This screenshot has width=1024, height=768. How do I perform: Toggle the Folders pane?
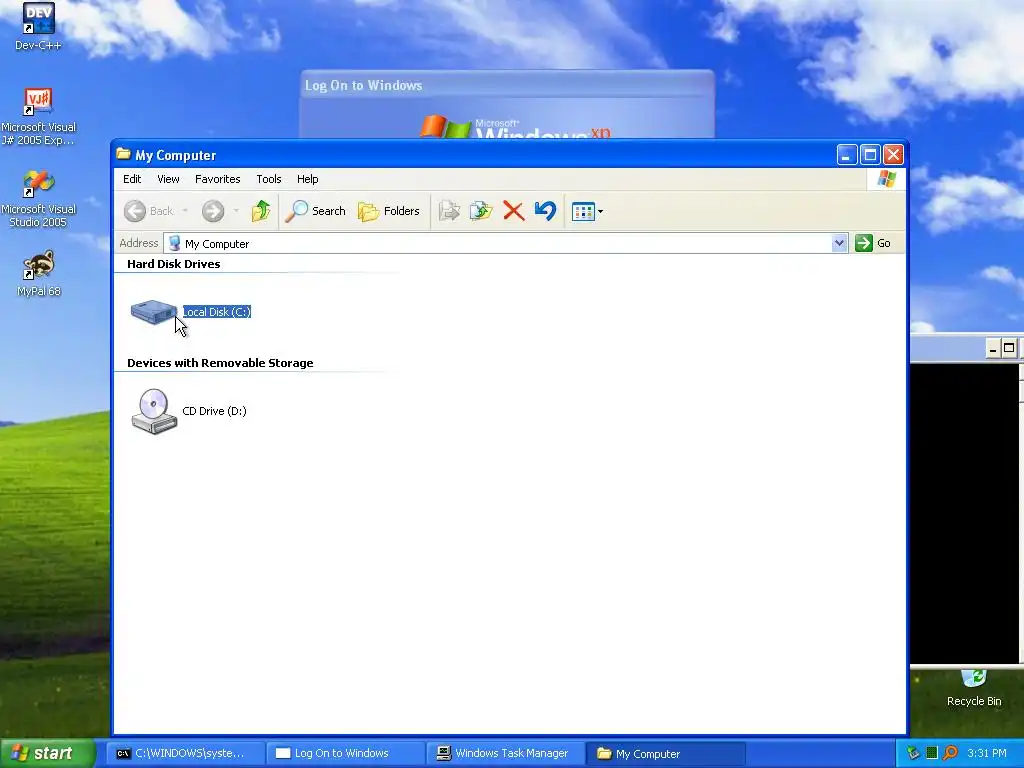pyautogui.click(x=389, y=211)
